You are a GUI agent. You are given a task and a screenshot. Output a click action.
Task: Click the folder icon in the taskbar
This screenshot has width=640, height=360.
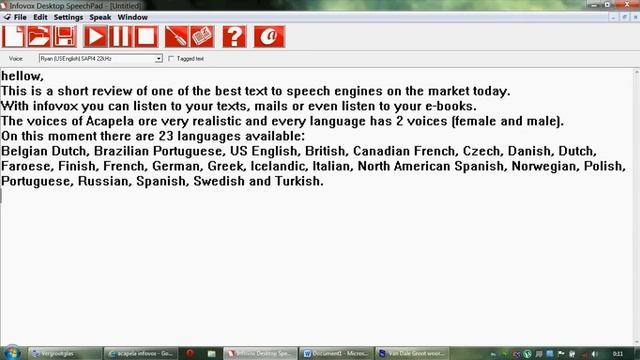211,353
